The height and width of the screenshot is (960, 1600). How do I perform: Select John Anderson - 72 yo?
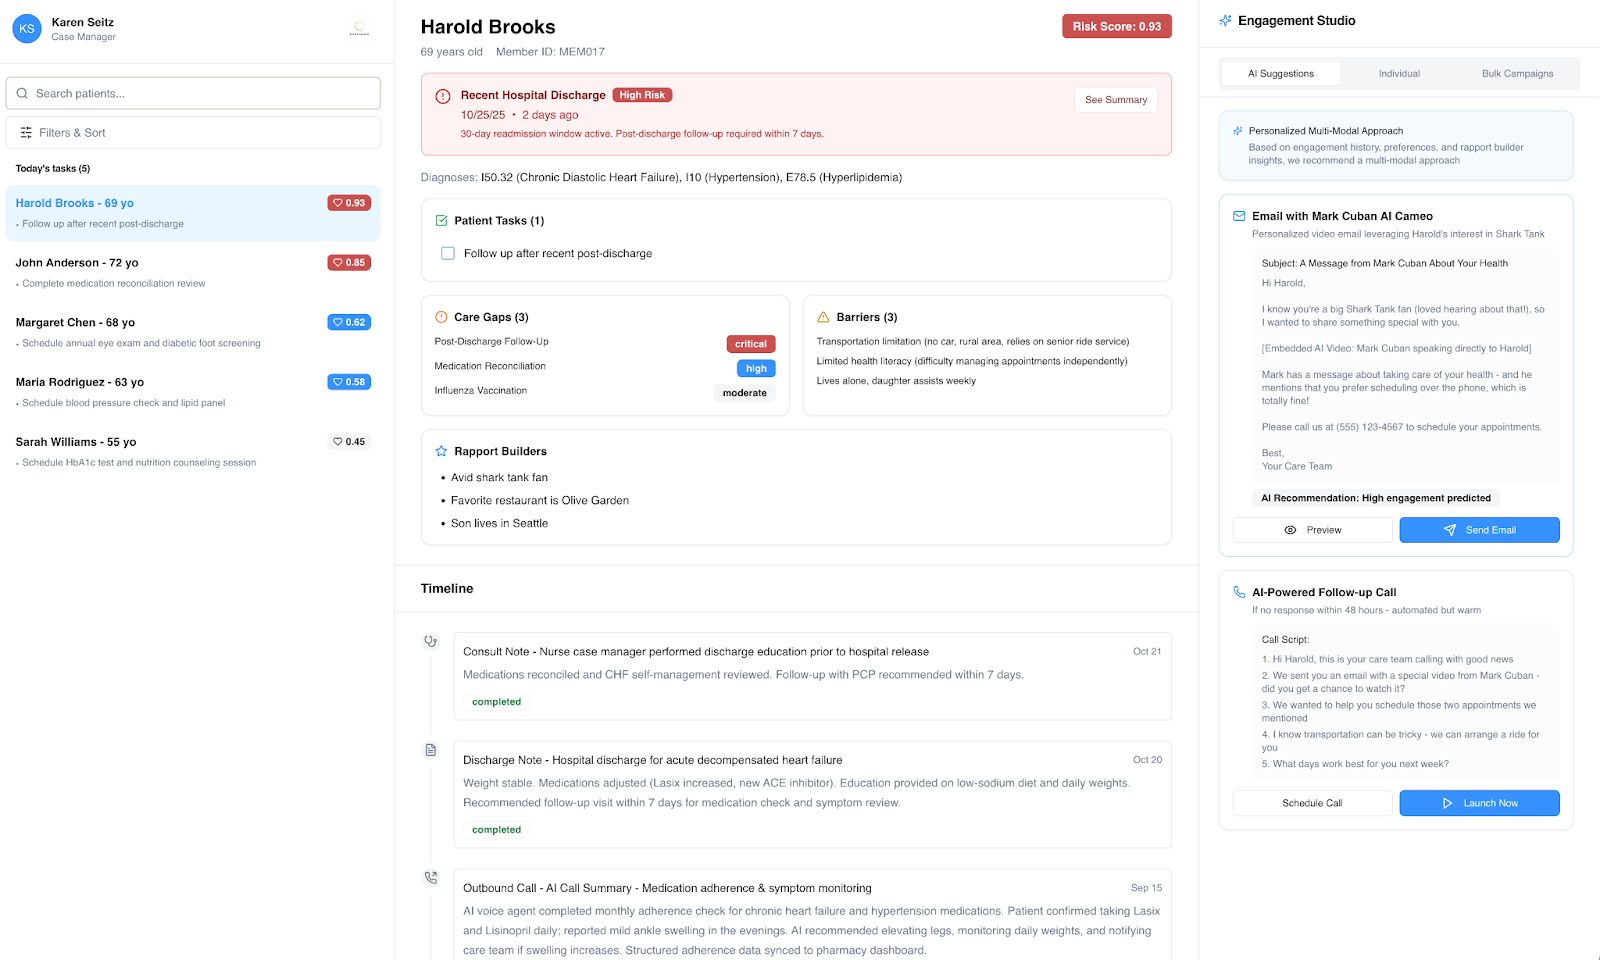pyautogui.click(x=193, y=272)
